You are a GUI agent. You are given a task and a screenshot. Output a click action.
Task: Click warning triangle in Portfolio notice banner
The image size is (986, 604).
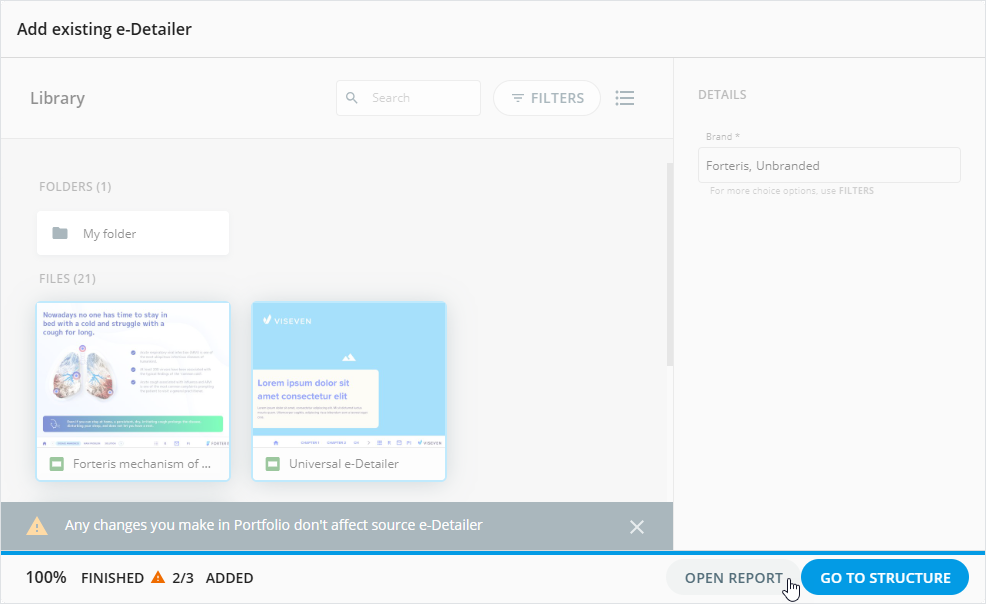tap(37, 526)
